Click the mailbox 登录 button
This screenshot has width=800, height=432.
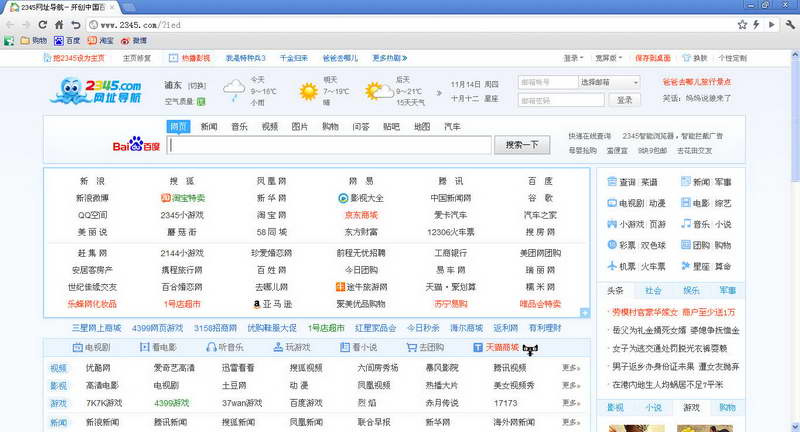click(624, 100)
